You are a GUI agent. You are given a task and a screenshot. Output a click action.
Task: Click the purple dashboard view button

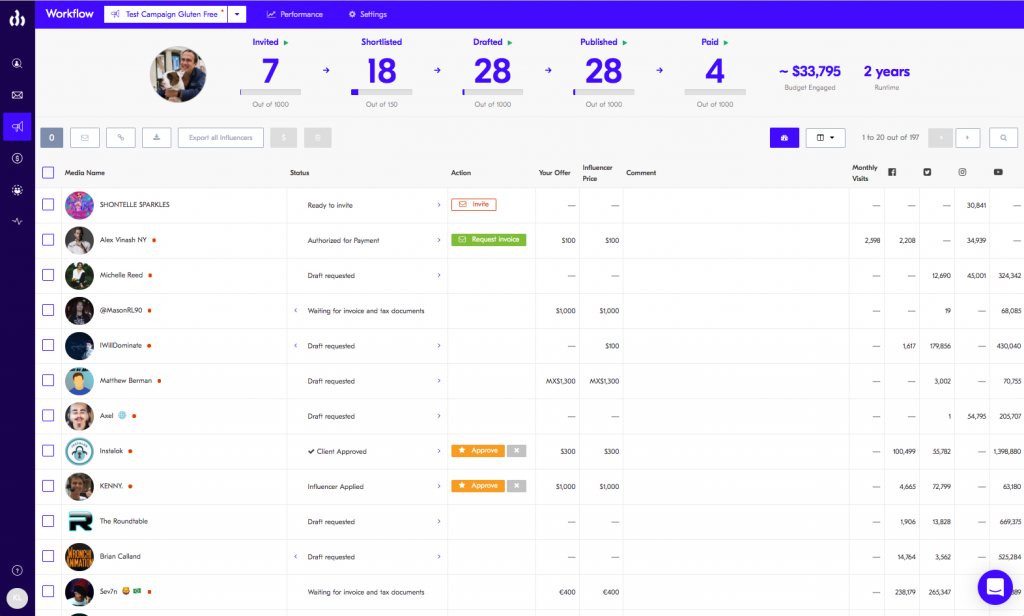tap(784, 138)
